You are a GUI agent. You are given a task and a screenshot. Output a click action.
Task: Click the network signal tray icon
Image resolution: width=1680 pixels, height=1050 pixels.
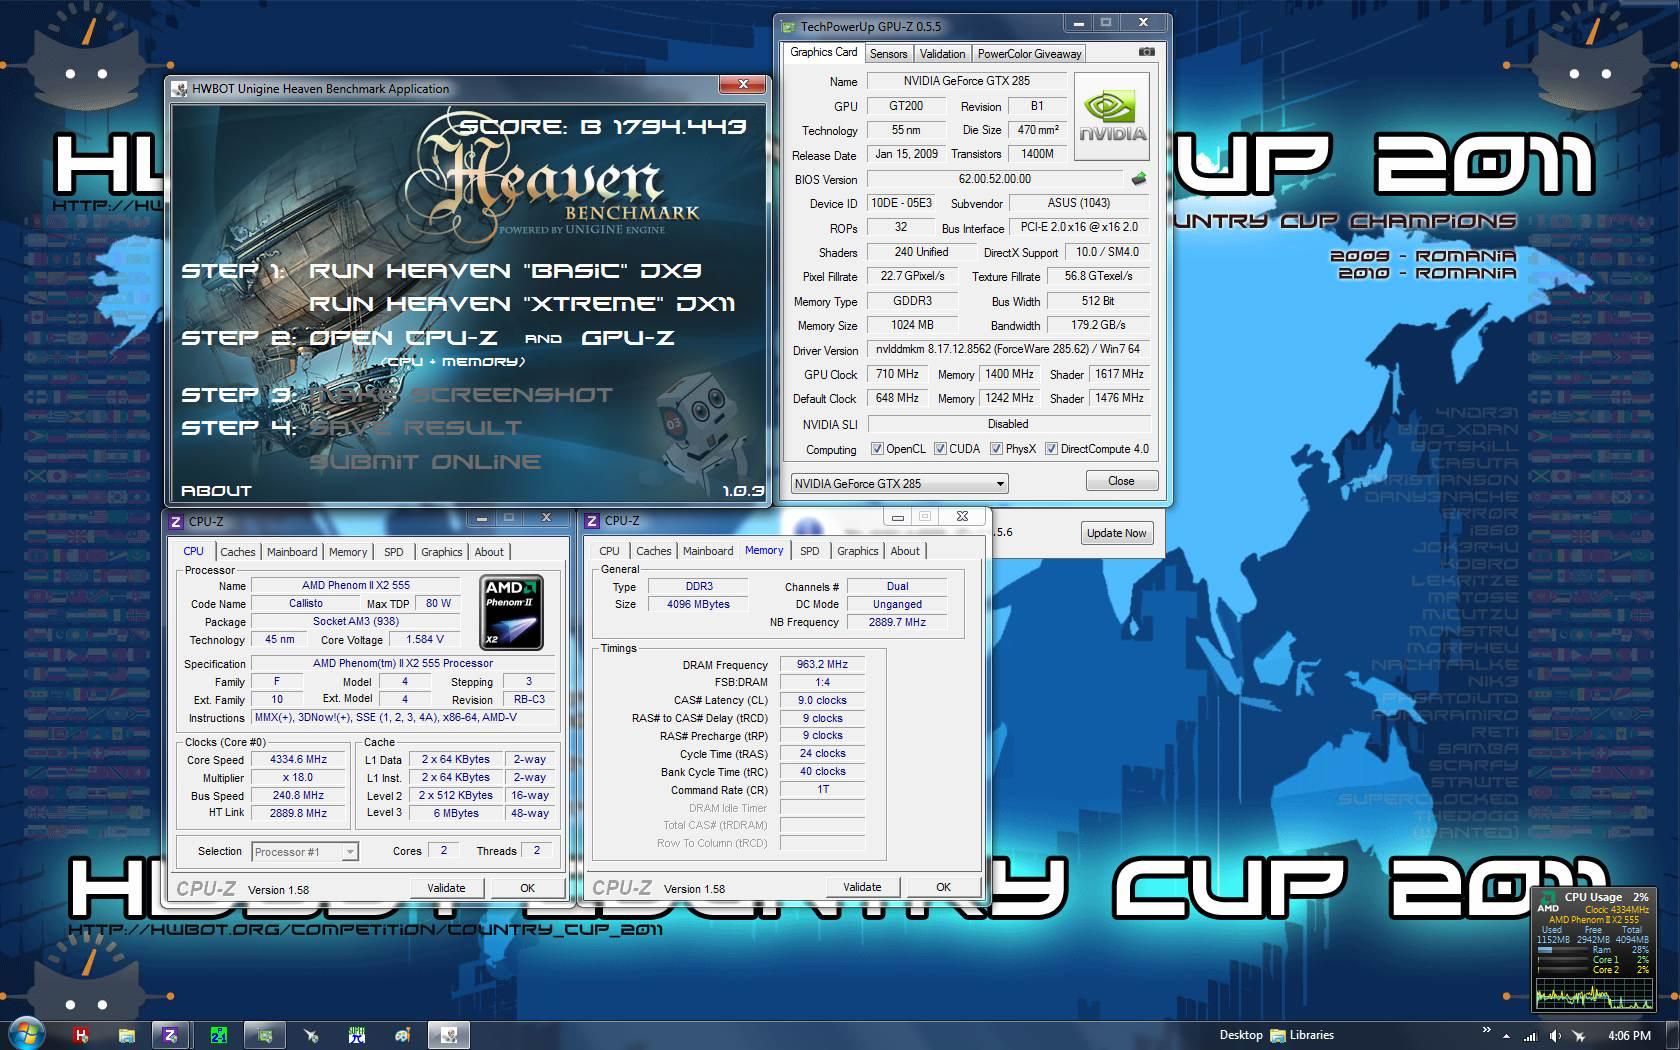pyautogui.click(x=1532, y=1036)
